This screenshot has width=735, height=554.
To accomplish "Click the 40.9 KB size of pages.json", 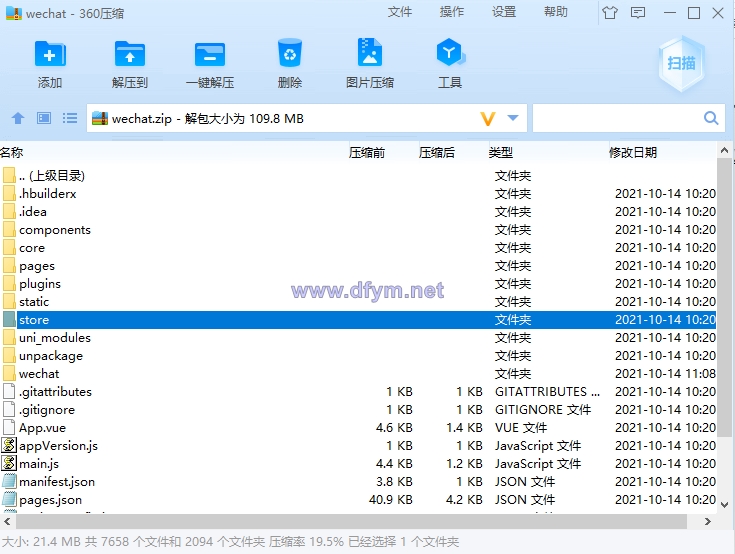I will pos(391,500).
